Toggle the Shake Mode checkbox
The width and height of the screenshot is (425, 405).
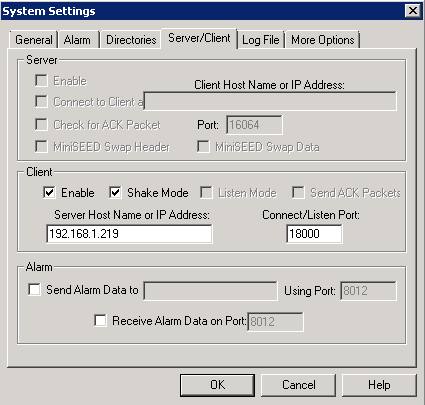coord(115,193)
